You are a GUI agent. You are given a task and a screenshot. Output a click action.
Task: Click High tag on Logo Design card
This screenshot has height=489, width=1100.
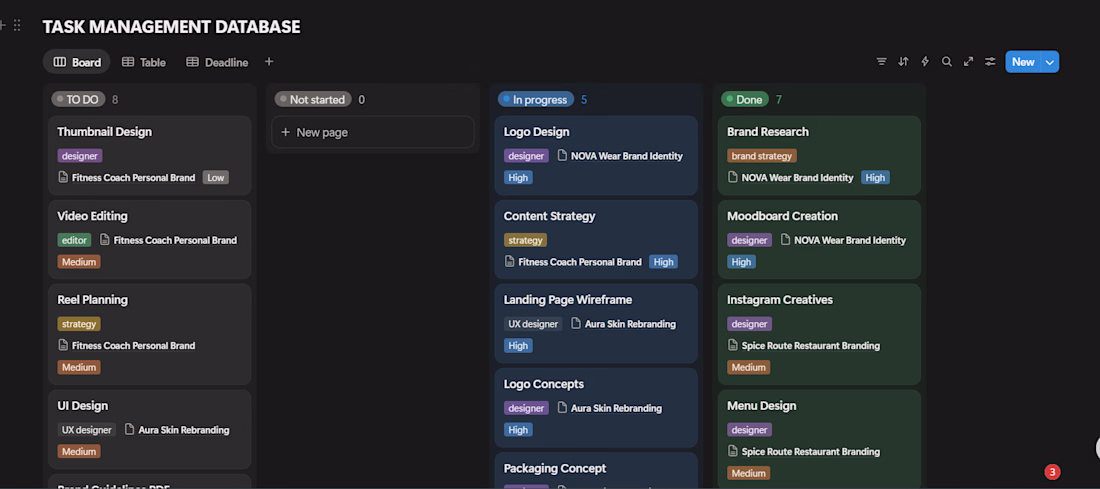[518, 177]
